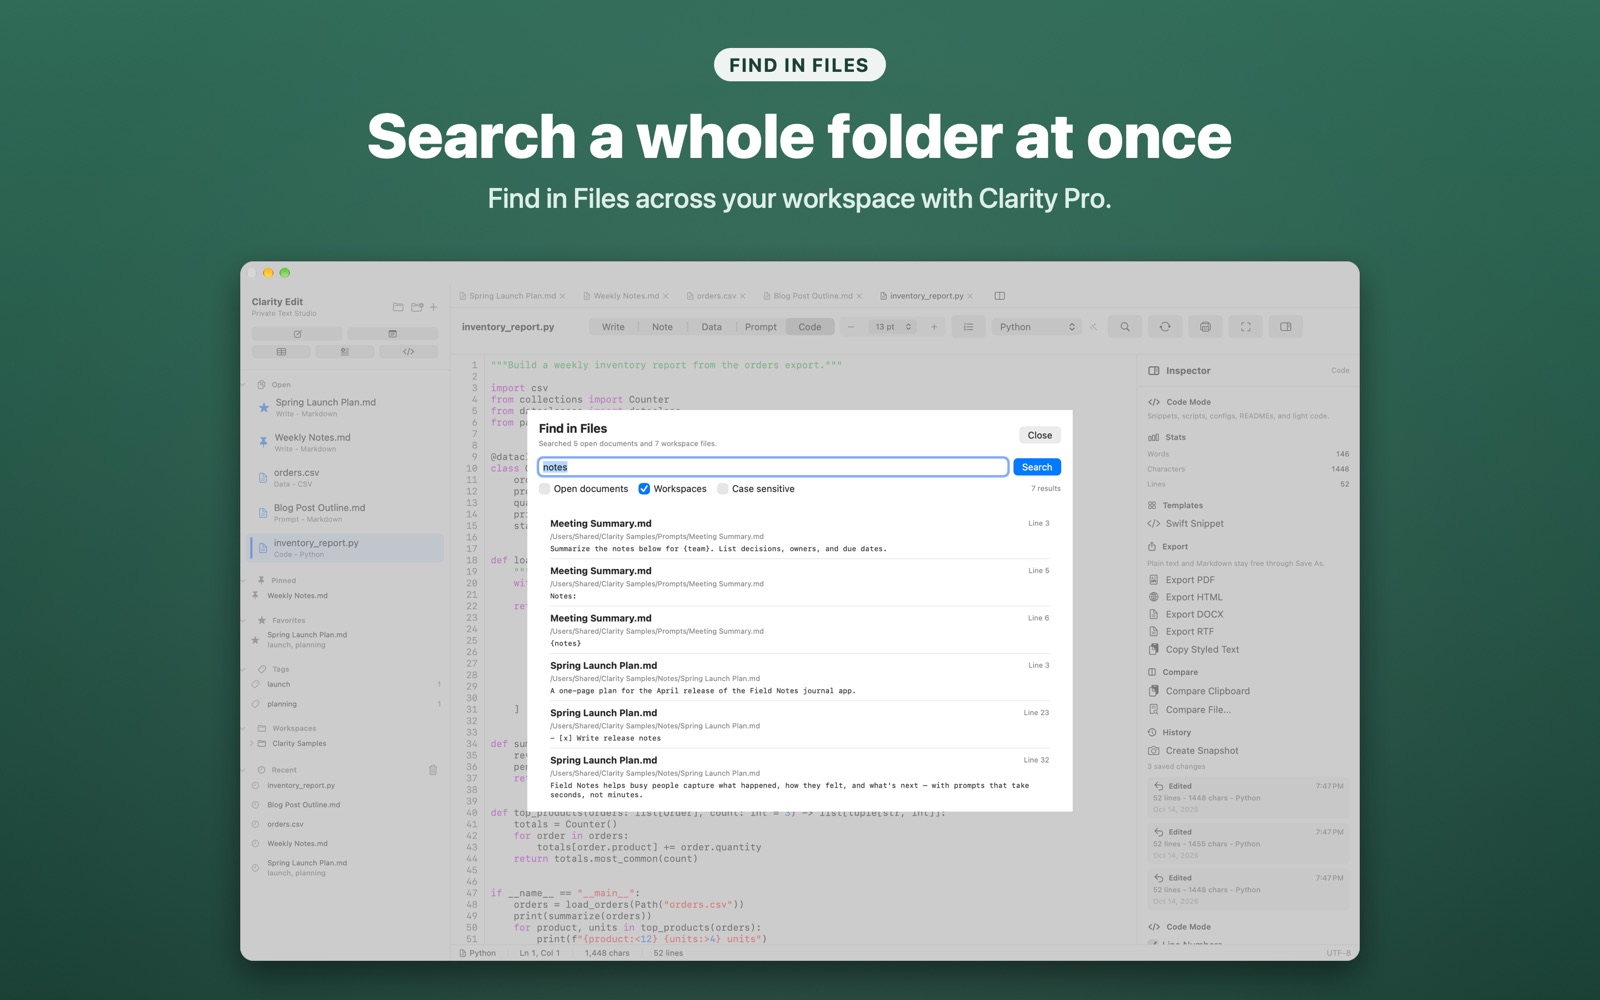Click the notes search input field
This screenshot has width=1600, height=1000.
pyautogui.click(x=773, y=467)
